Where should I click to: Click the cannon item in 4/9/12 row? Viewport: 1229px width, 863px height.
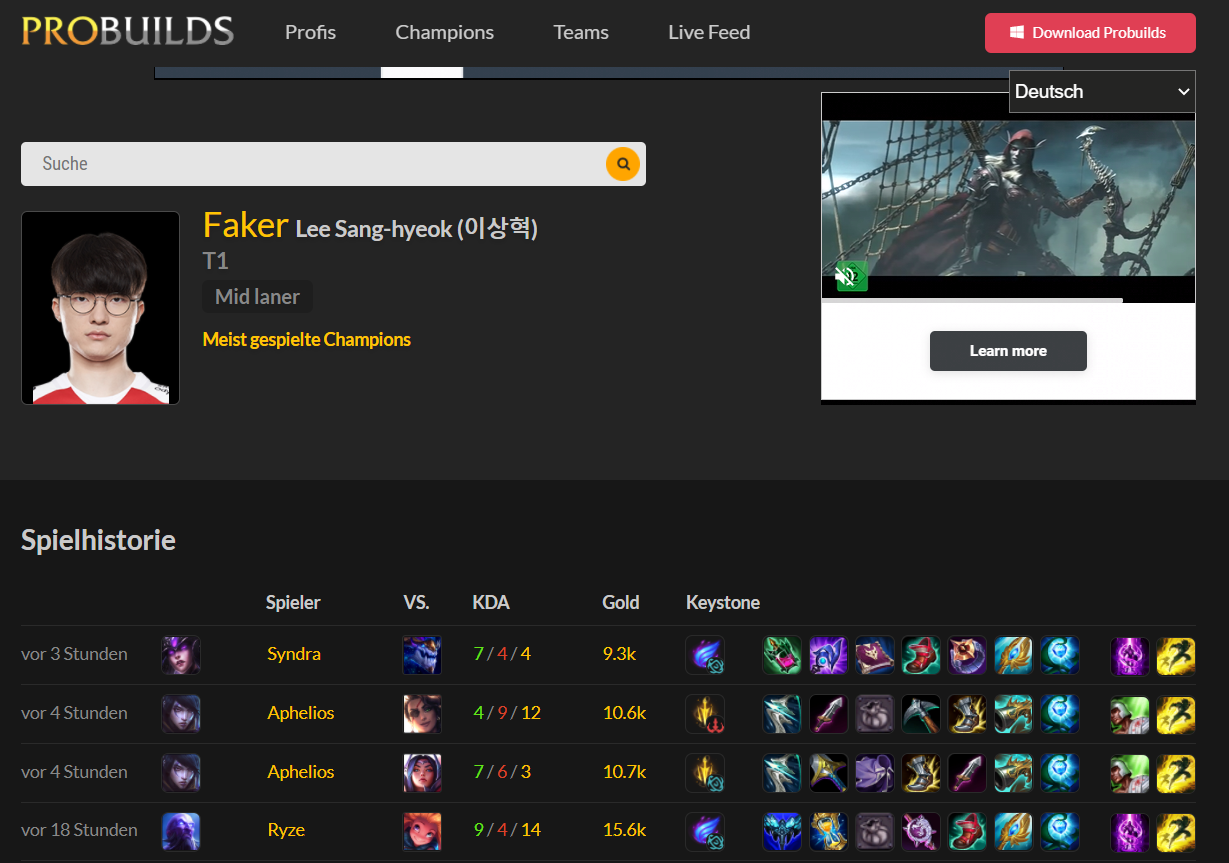click(1013, 714)
